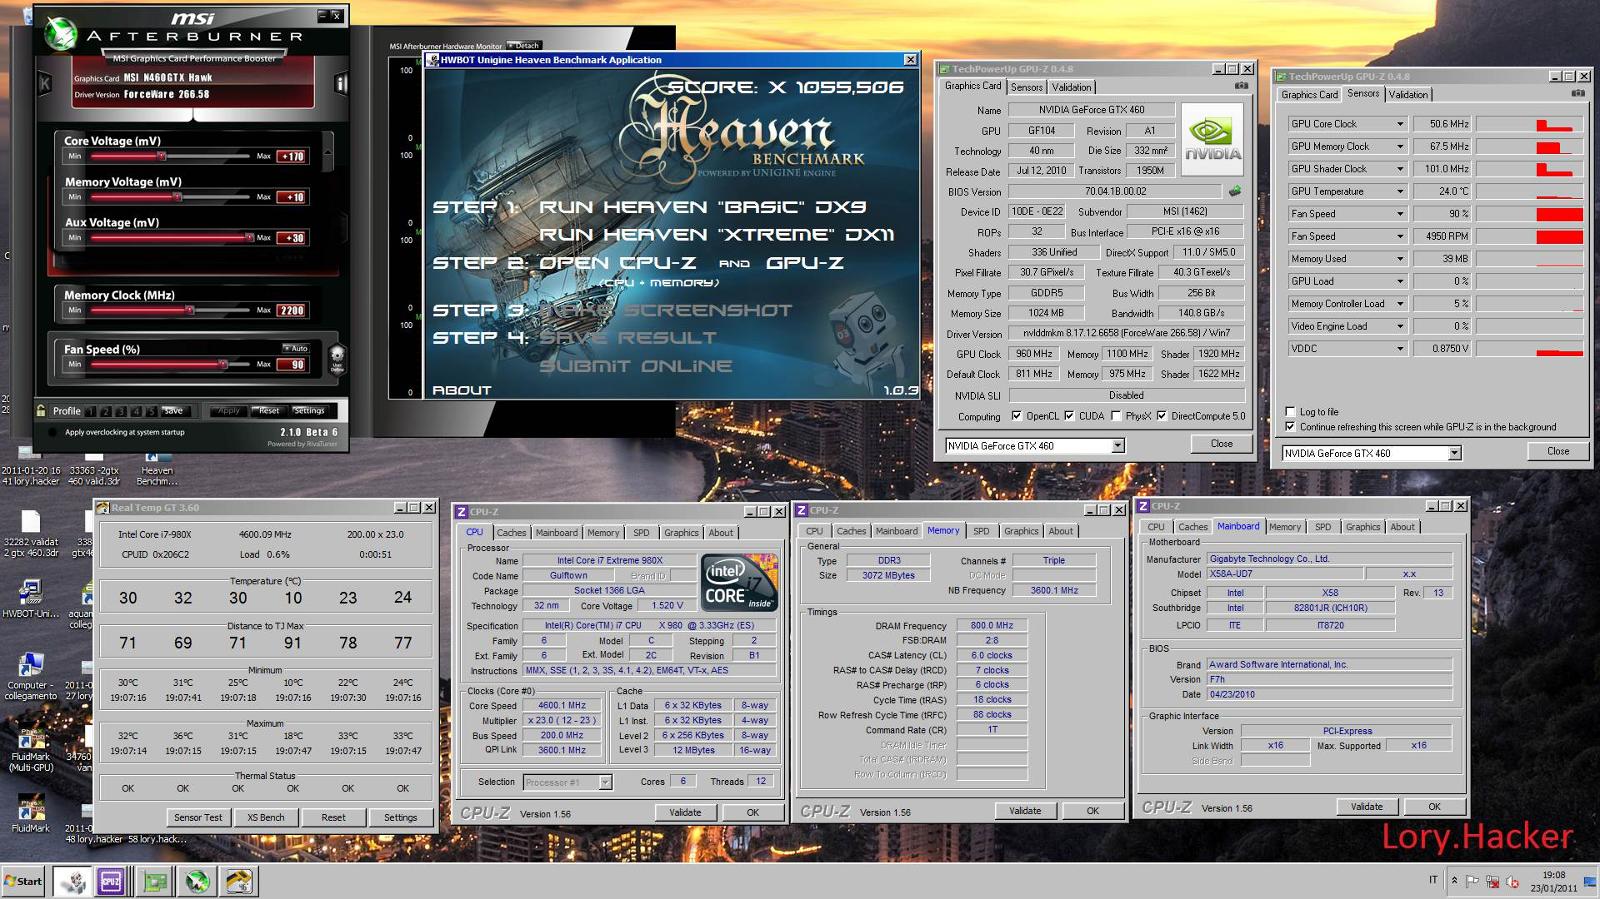Open the HWBOT Unigine desktop shortcut

coord(30,599)
